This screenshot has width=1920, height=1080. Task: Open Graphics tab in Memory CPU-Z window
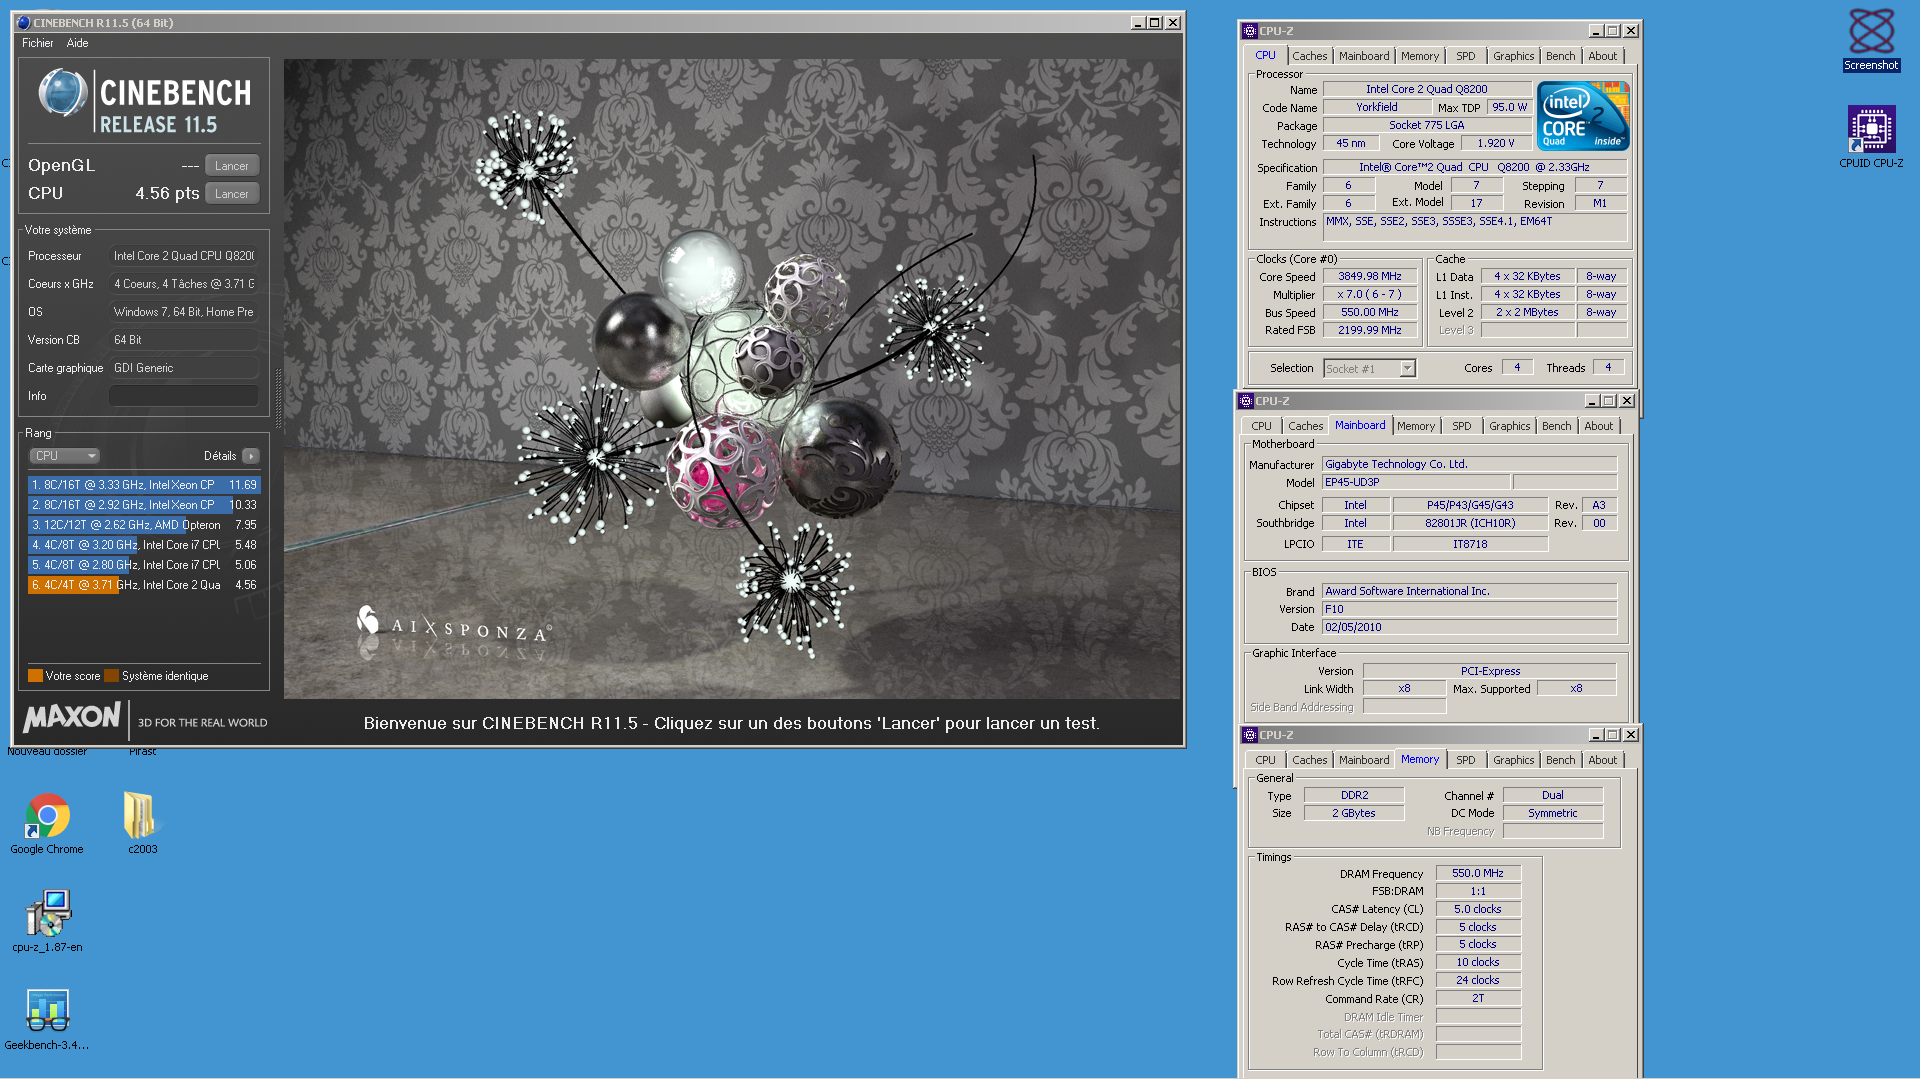(x=1513, y=760)
